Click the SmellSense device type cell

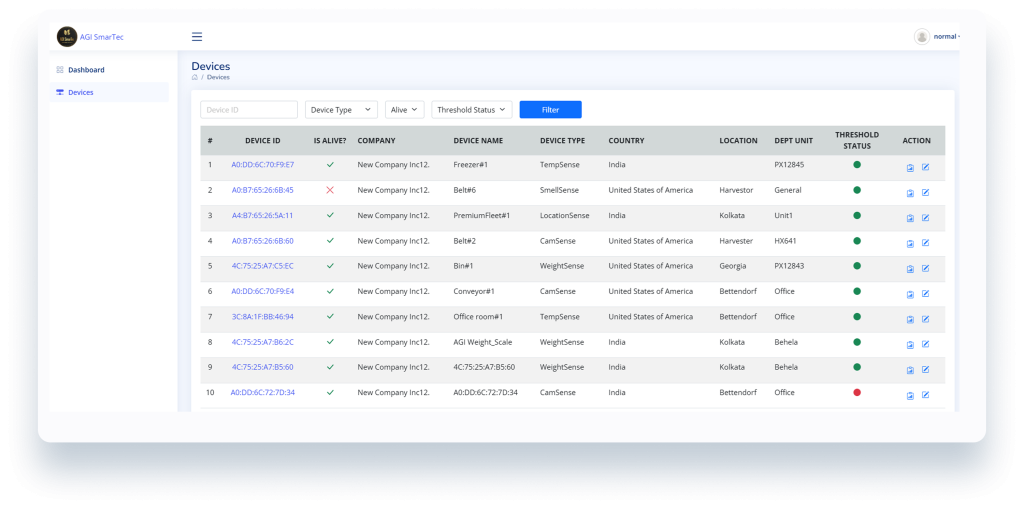(559, 190)
